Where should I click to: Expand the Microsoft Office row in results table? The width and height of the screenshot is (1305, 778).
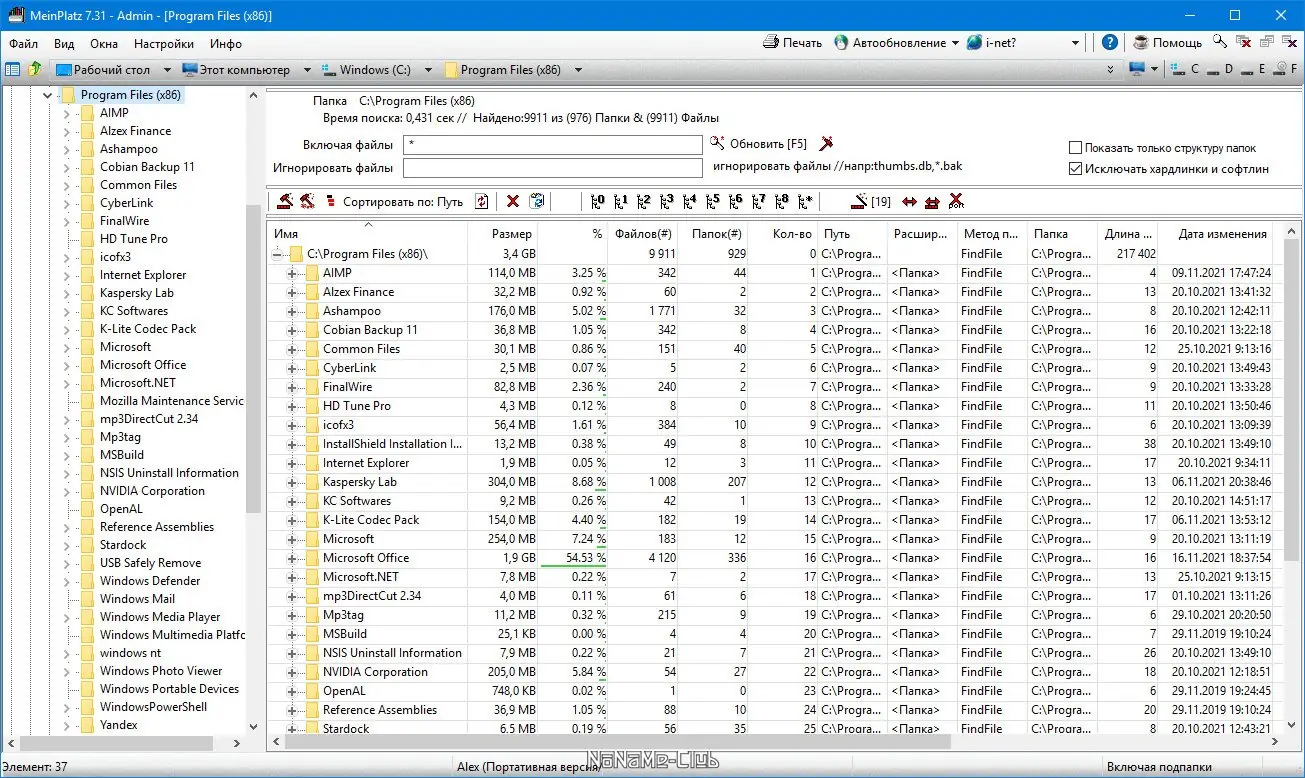pos(292,558)
